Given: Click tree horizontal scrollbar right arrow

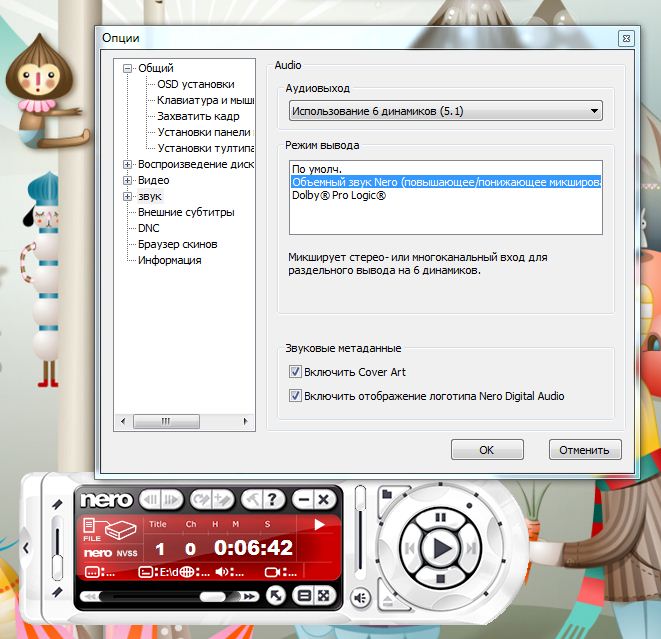Looking at the screenshot, I should 246,421.
